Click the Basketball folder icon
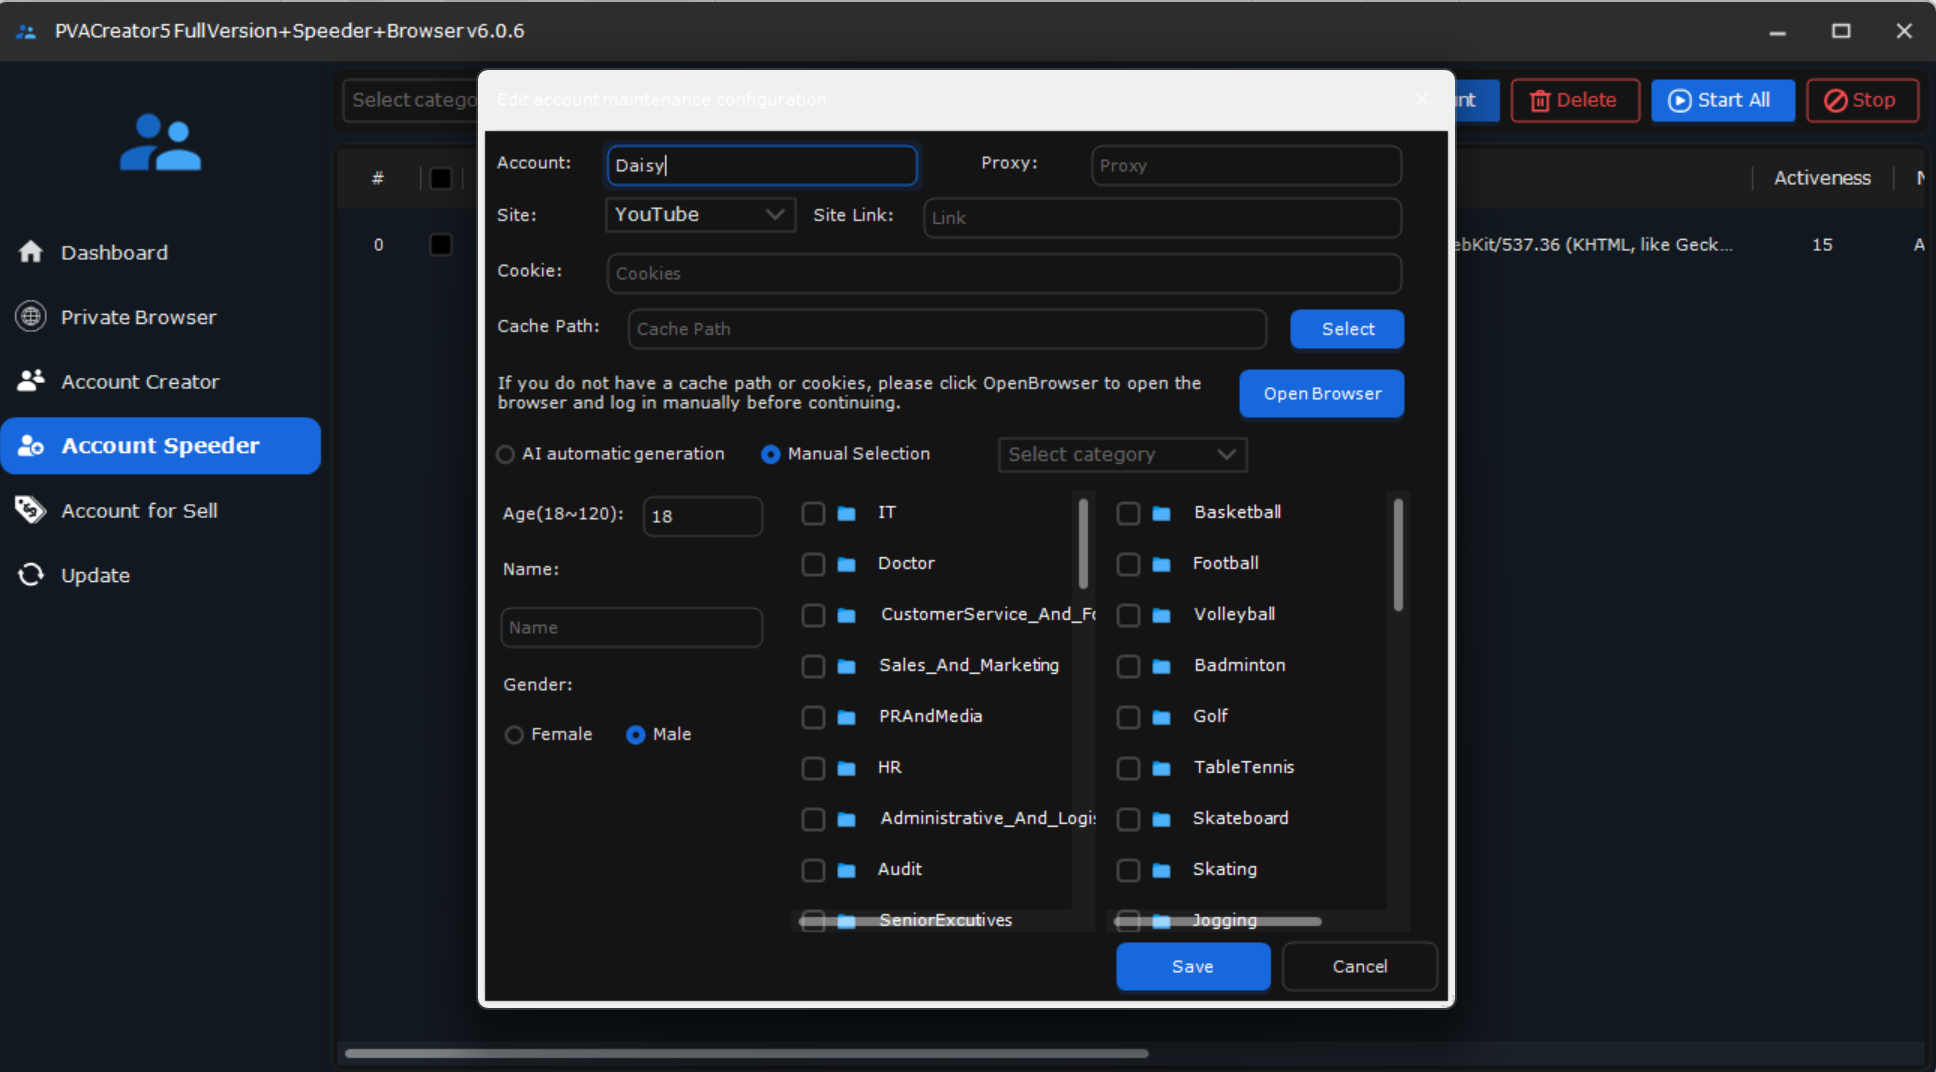Screen dimensions: 1936x1072 (x=1161, y=513)
